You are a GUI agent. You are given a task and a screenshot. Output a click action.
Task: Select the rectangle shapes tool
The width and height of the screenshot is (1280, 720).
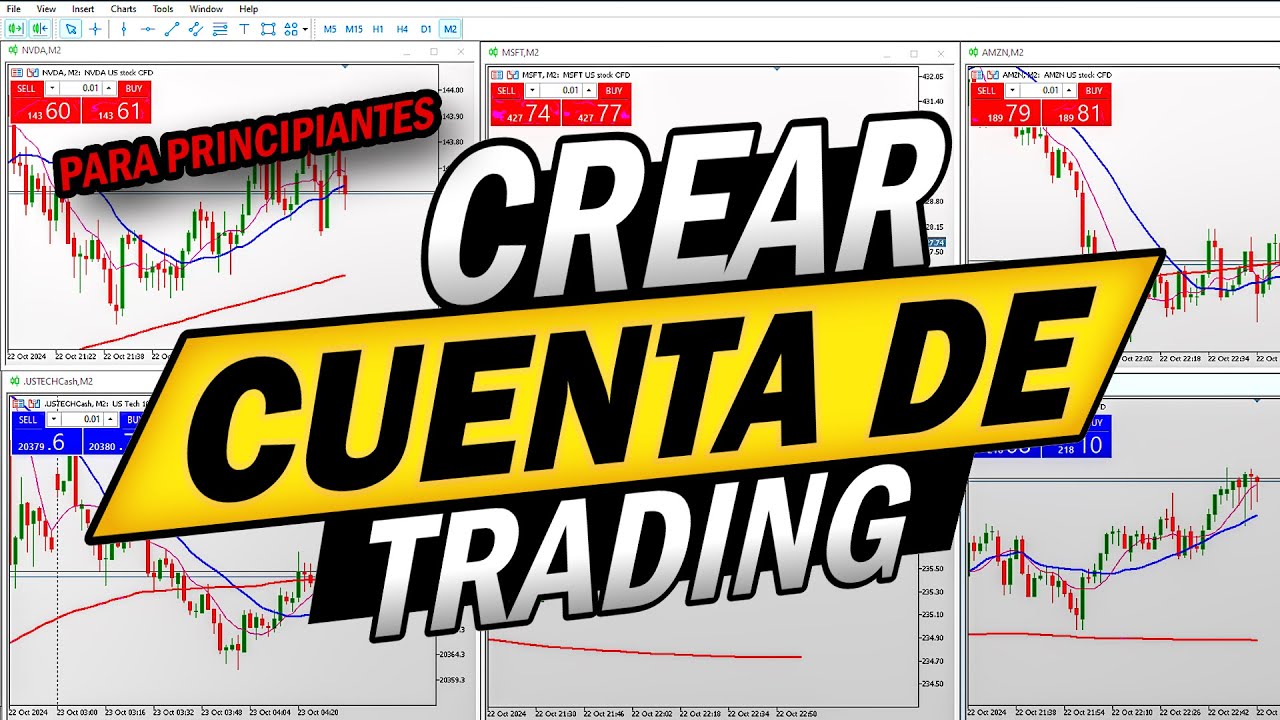tap(268, 29)
